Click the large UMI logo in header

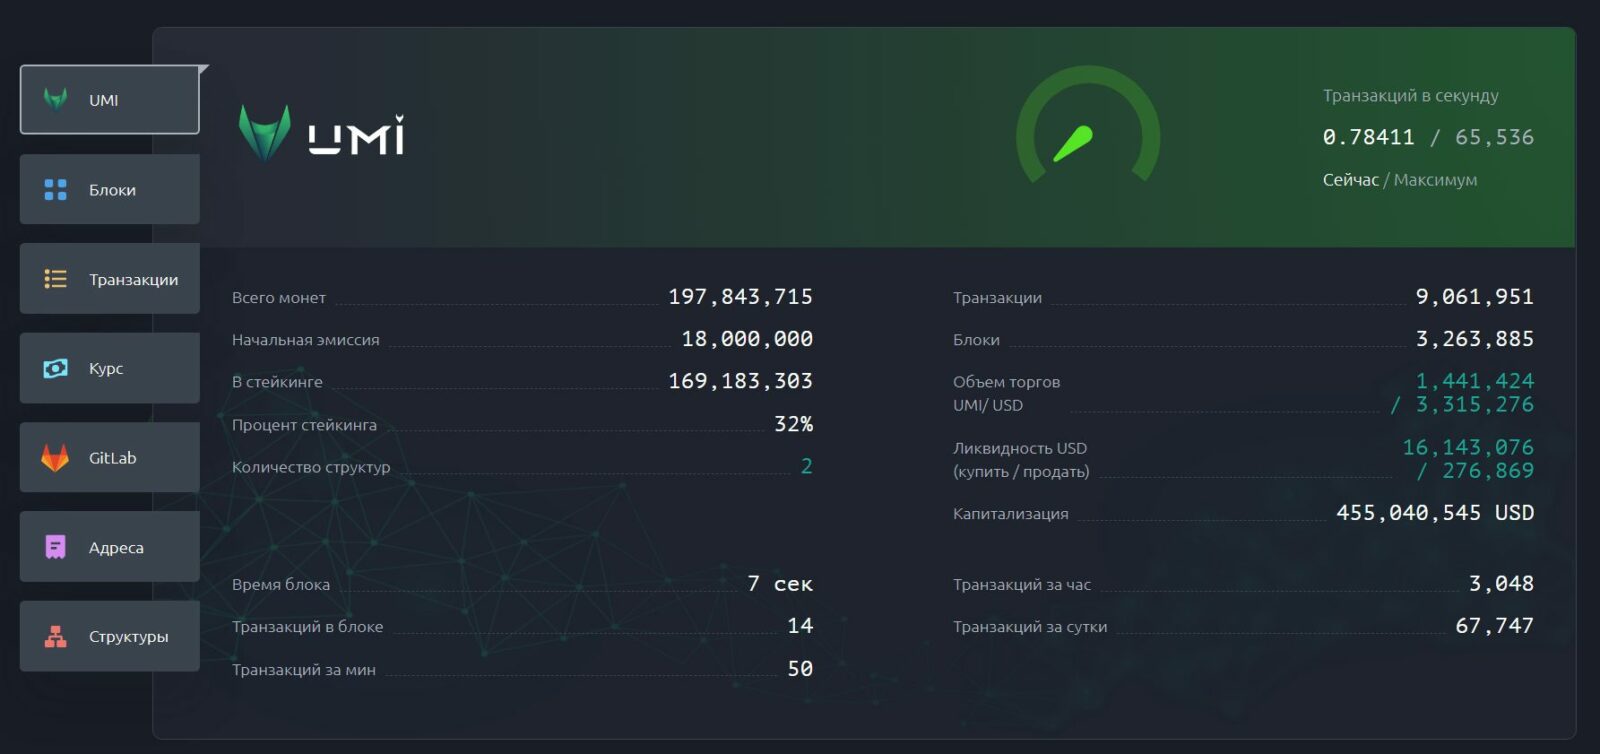pyautogui.click(x=322, y=135)
